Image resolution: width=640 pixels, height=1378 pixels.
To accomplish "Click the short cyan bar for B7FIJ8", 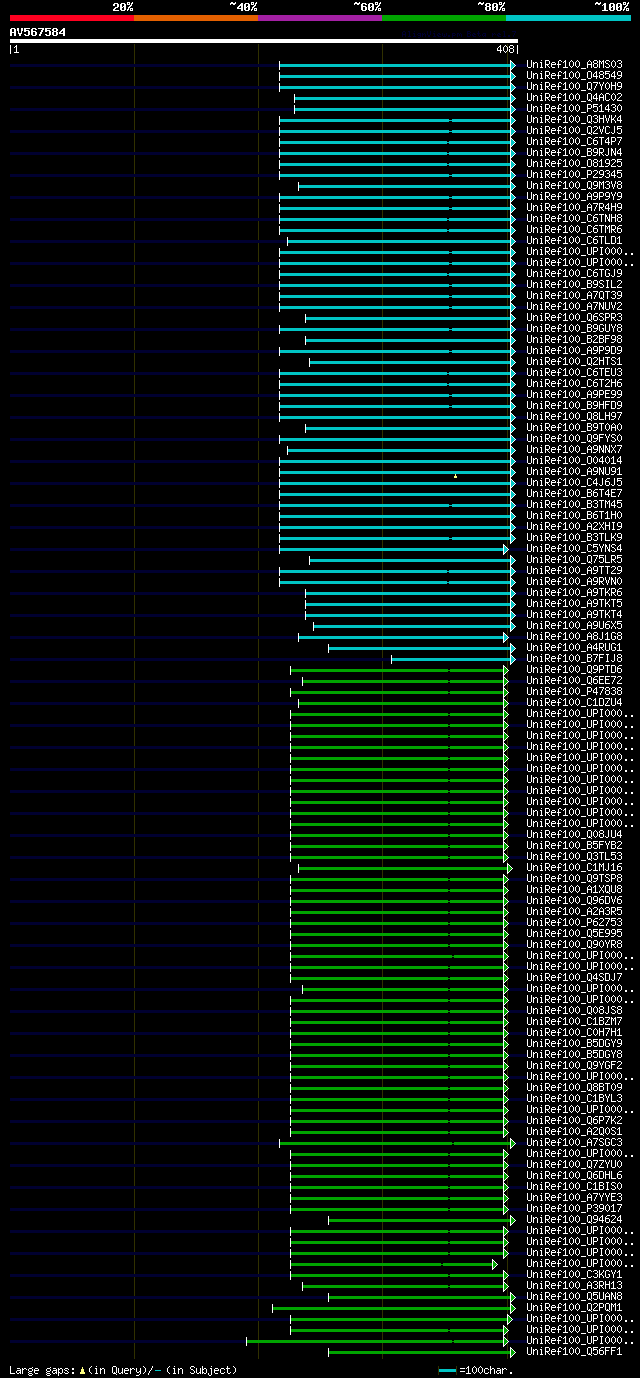I will [453, 659].
